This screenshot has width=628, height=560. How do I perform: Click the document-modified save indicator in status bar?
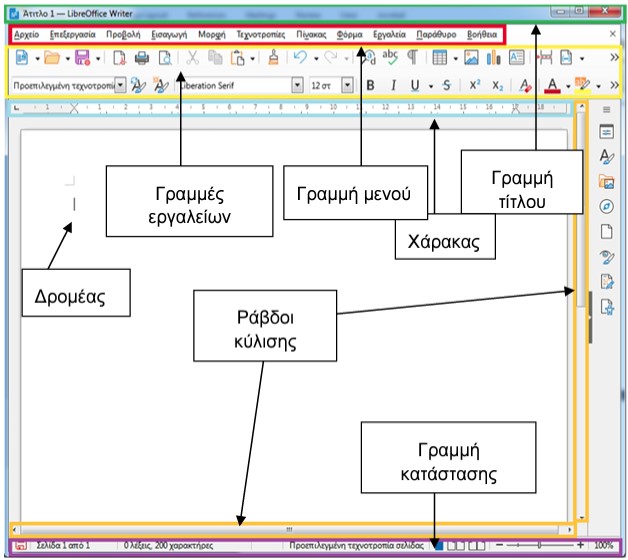click(x=21, y=546)
